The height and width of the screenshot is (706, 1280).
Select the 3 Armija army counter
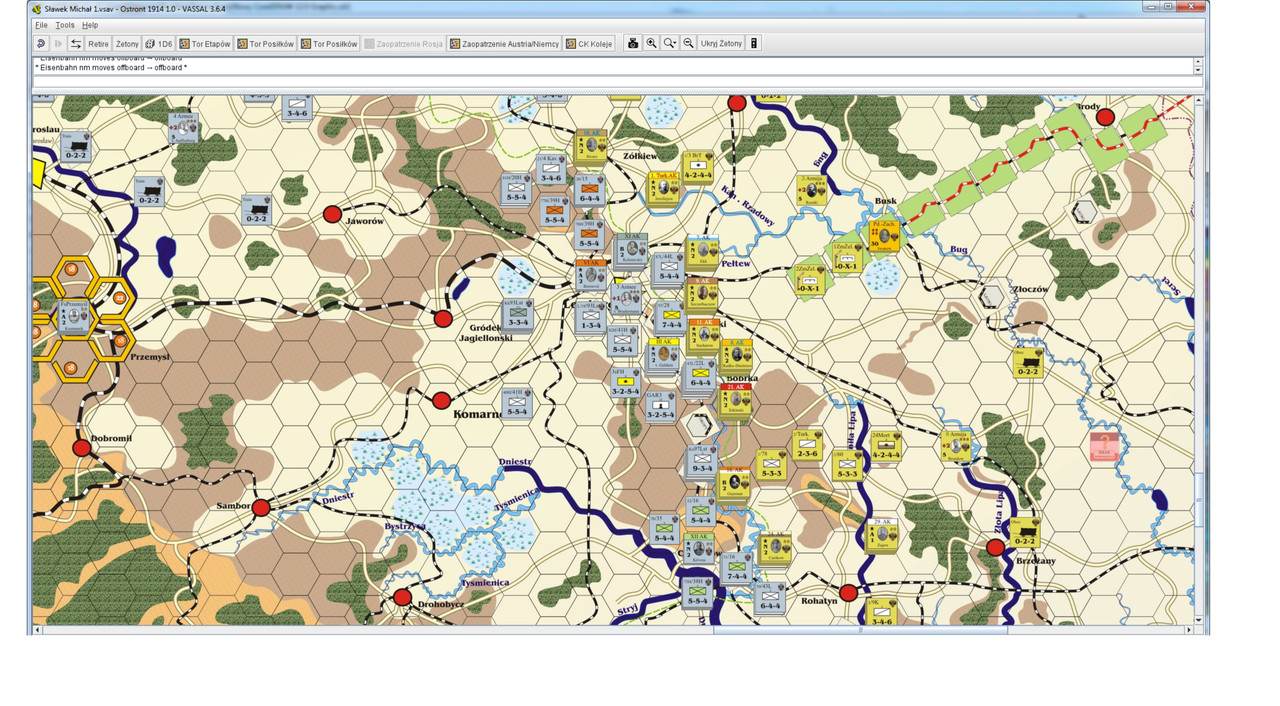[x=813, y=191]
